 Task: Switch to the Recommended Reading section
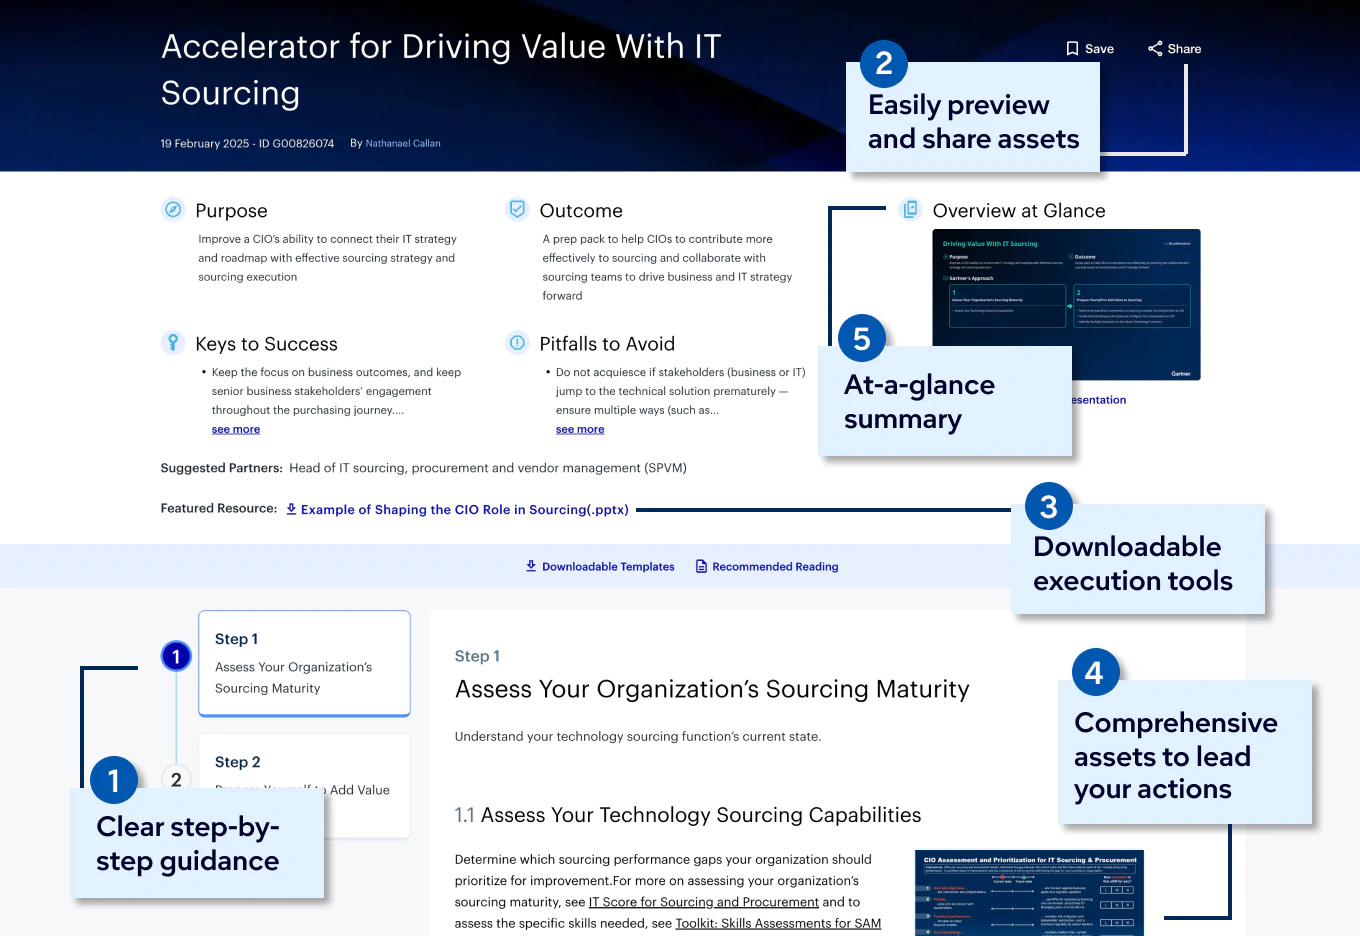(775, 566)
